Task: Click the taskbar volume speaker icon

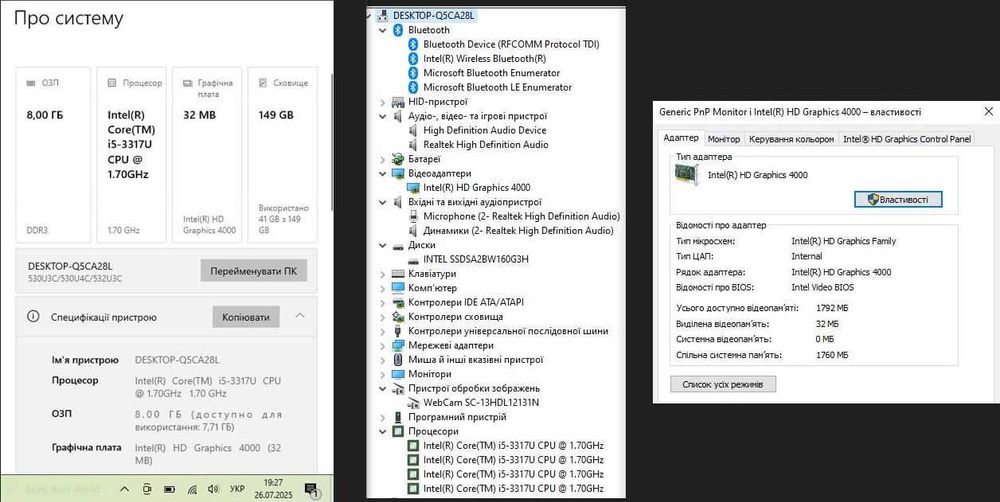Action: pyautogui.click(x=214, y=489)
